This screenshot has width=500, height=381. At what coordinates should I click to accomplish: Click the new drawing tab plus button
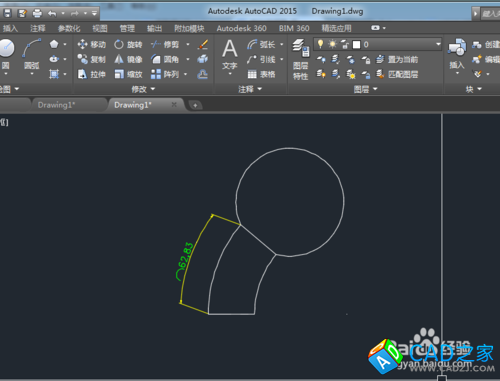point(195,105)
